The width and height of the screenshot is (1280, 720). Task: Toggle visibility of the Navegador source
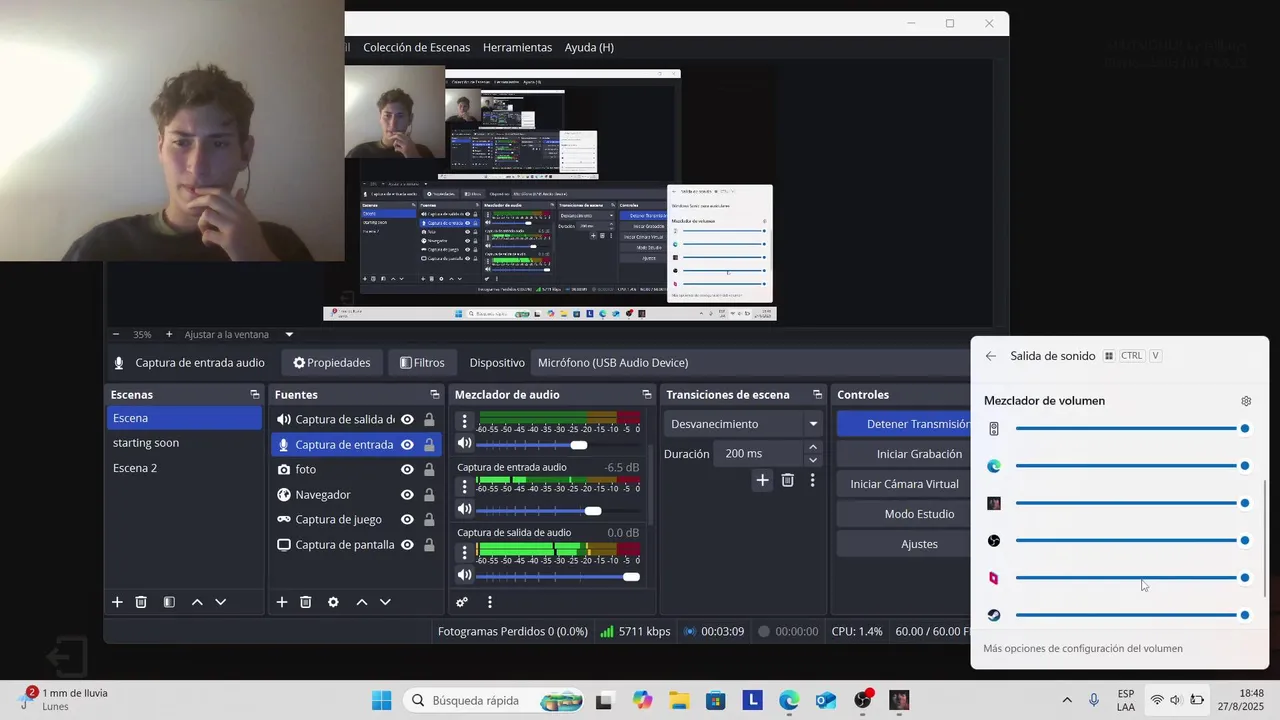point(407,495)
